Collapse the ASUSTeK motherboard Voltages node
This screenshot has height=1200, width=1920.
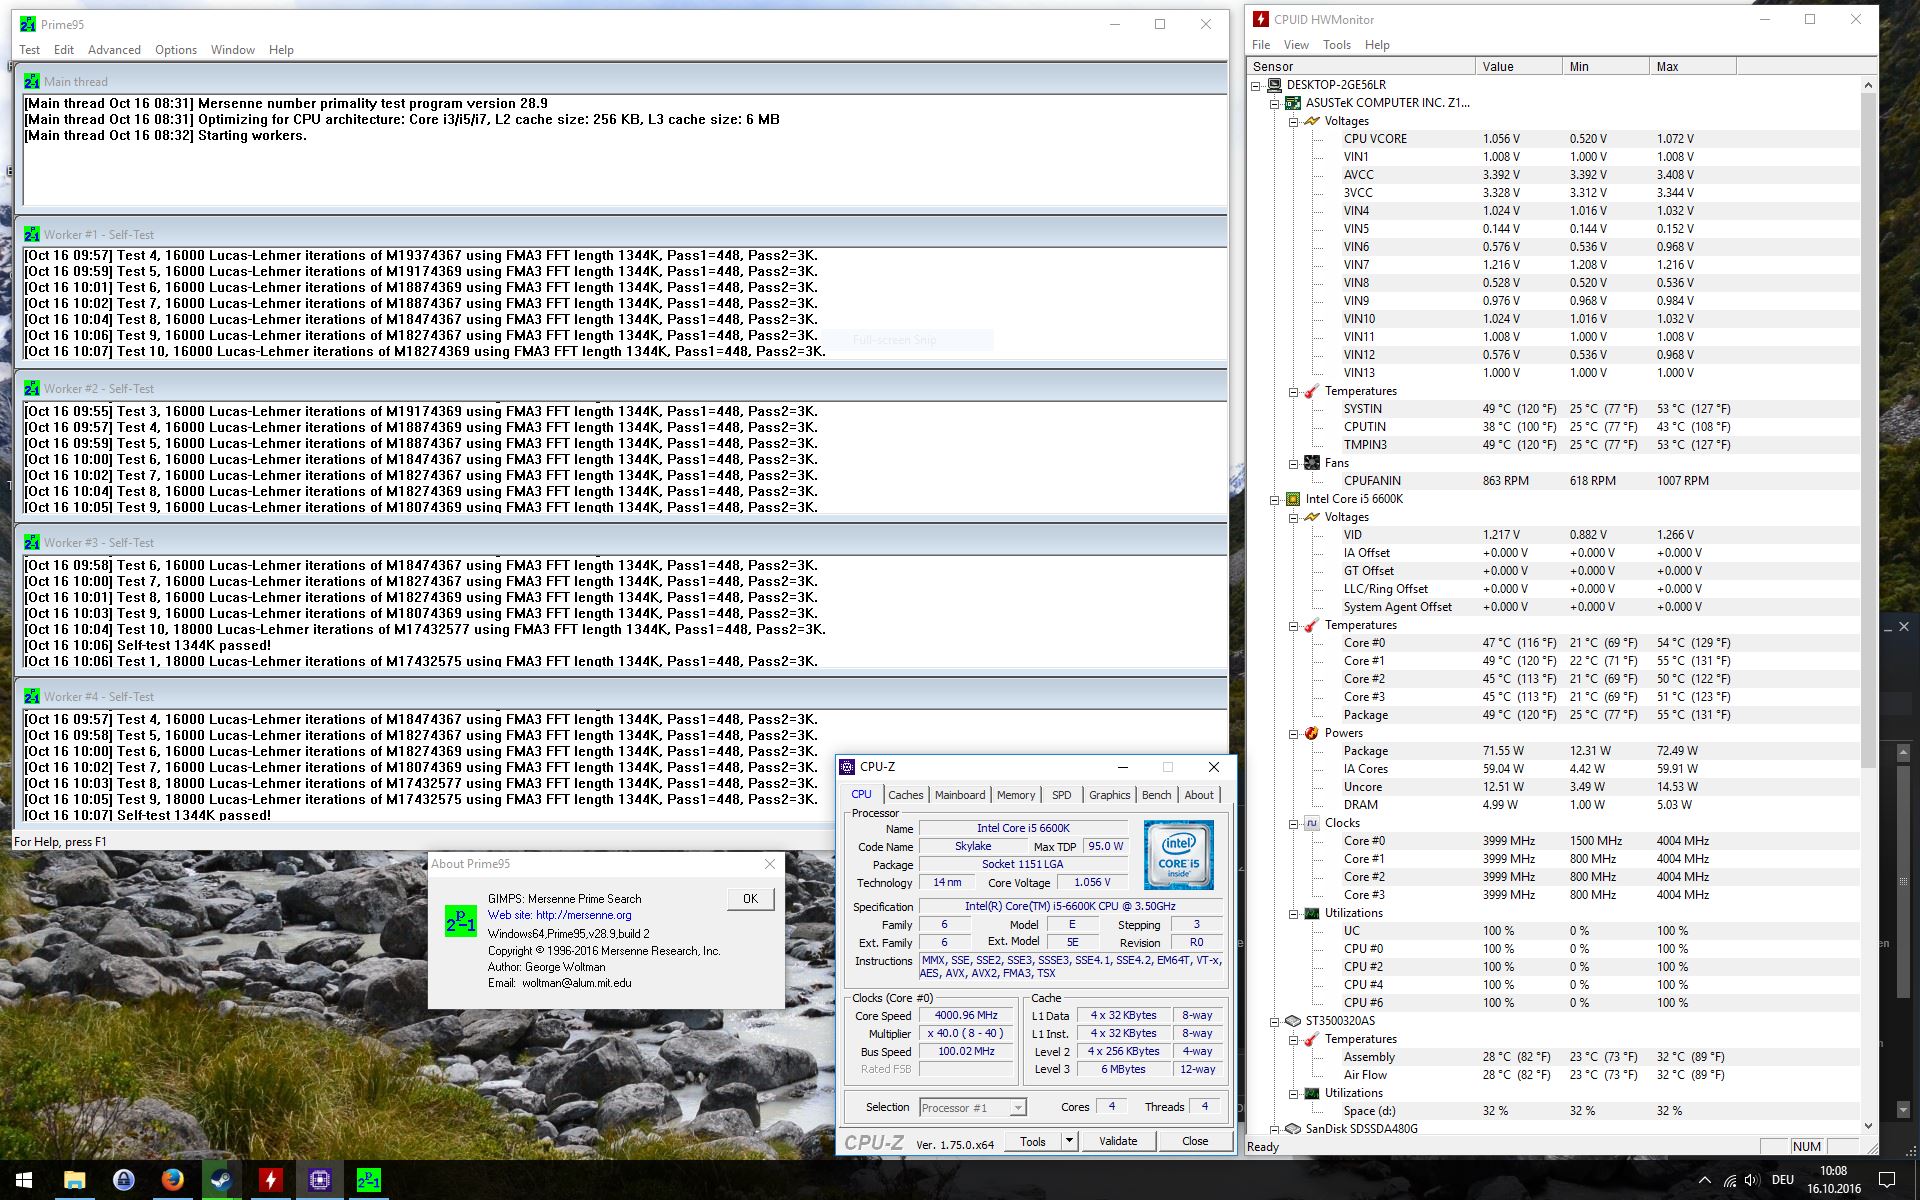click(1293, 121)
